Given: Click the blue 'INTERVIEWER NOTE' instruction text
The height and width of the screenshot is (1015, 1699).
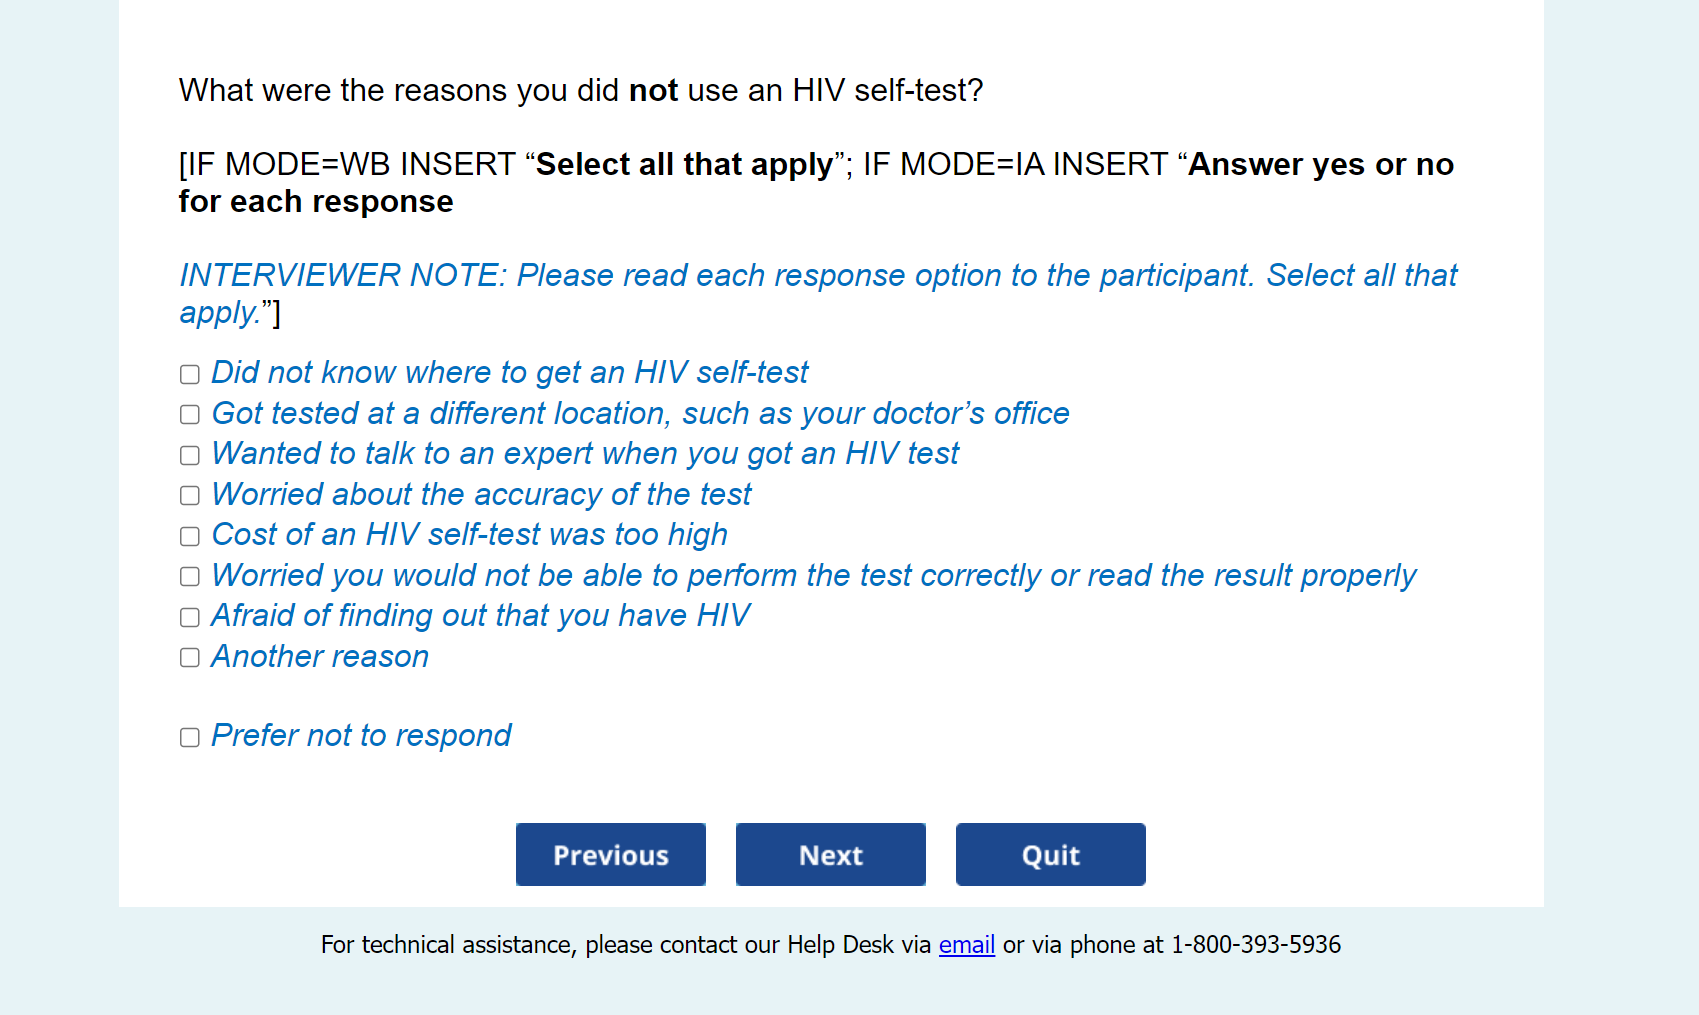Looking at the screenshot, I should tap(817, 276).
